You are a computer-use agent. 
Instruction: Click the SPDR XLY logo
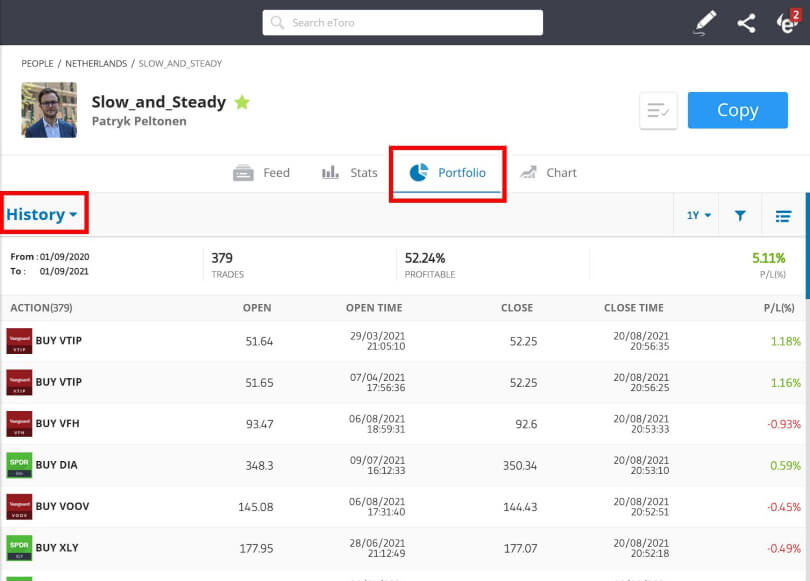19,547
